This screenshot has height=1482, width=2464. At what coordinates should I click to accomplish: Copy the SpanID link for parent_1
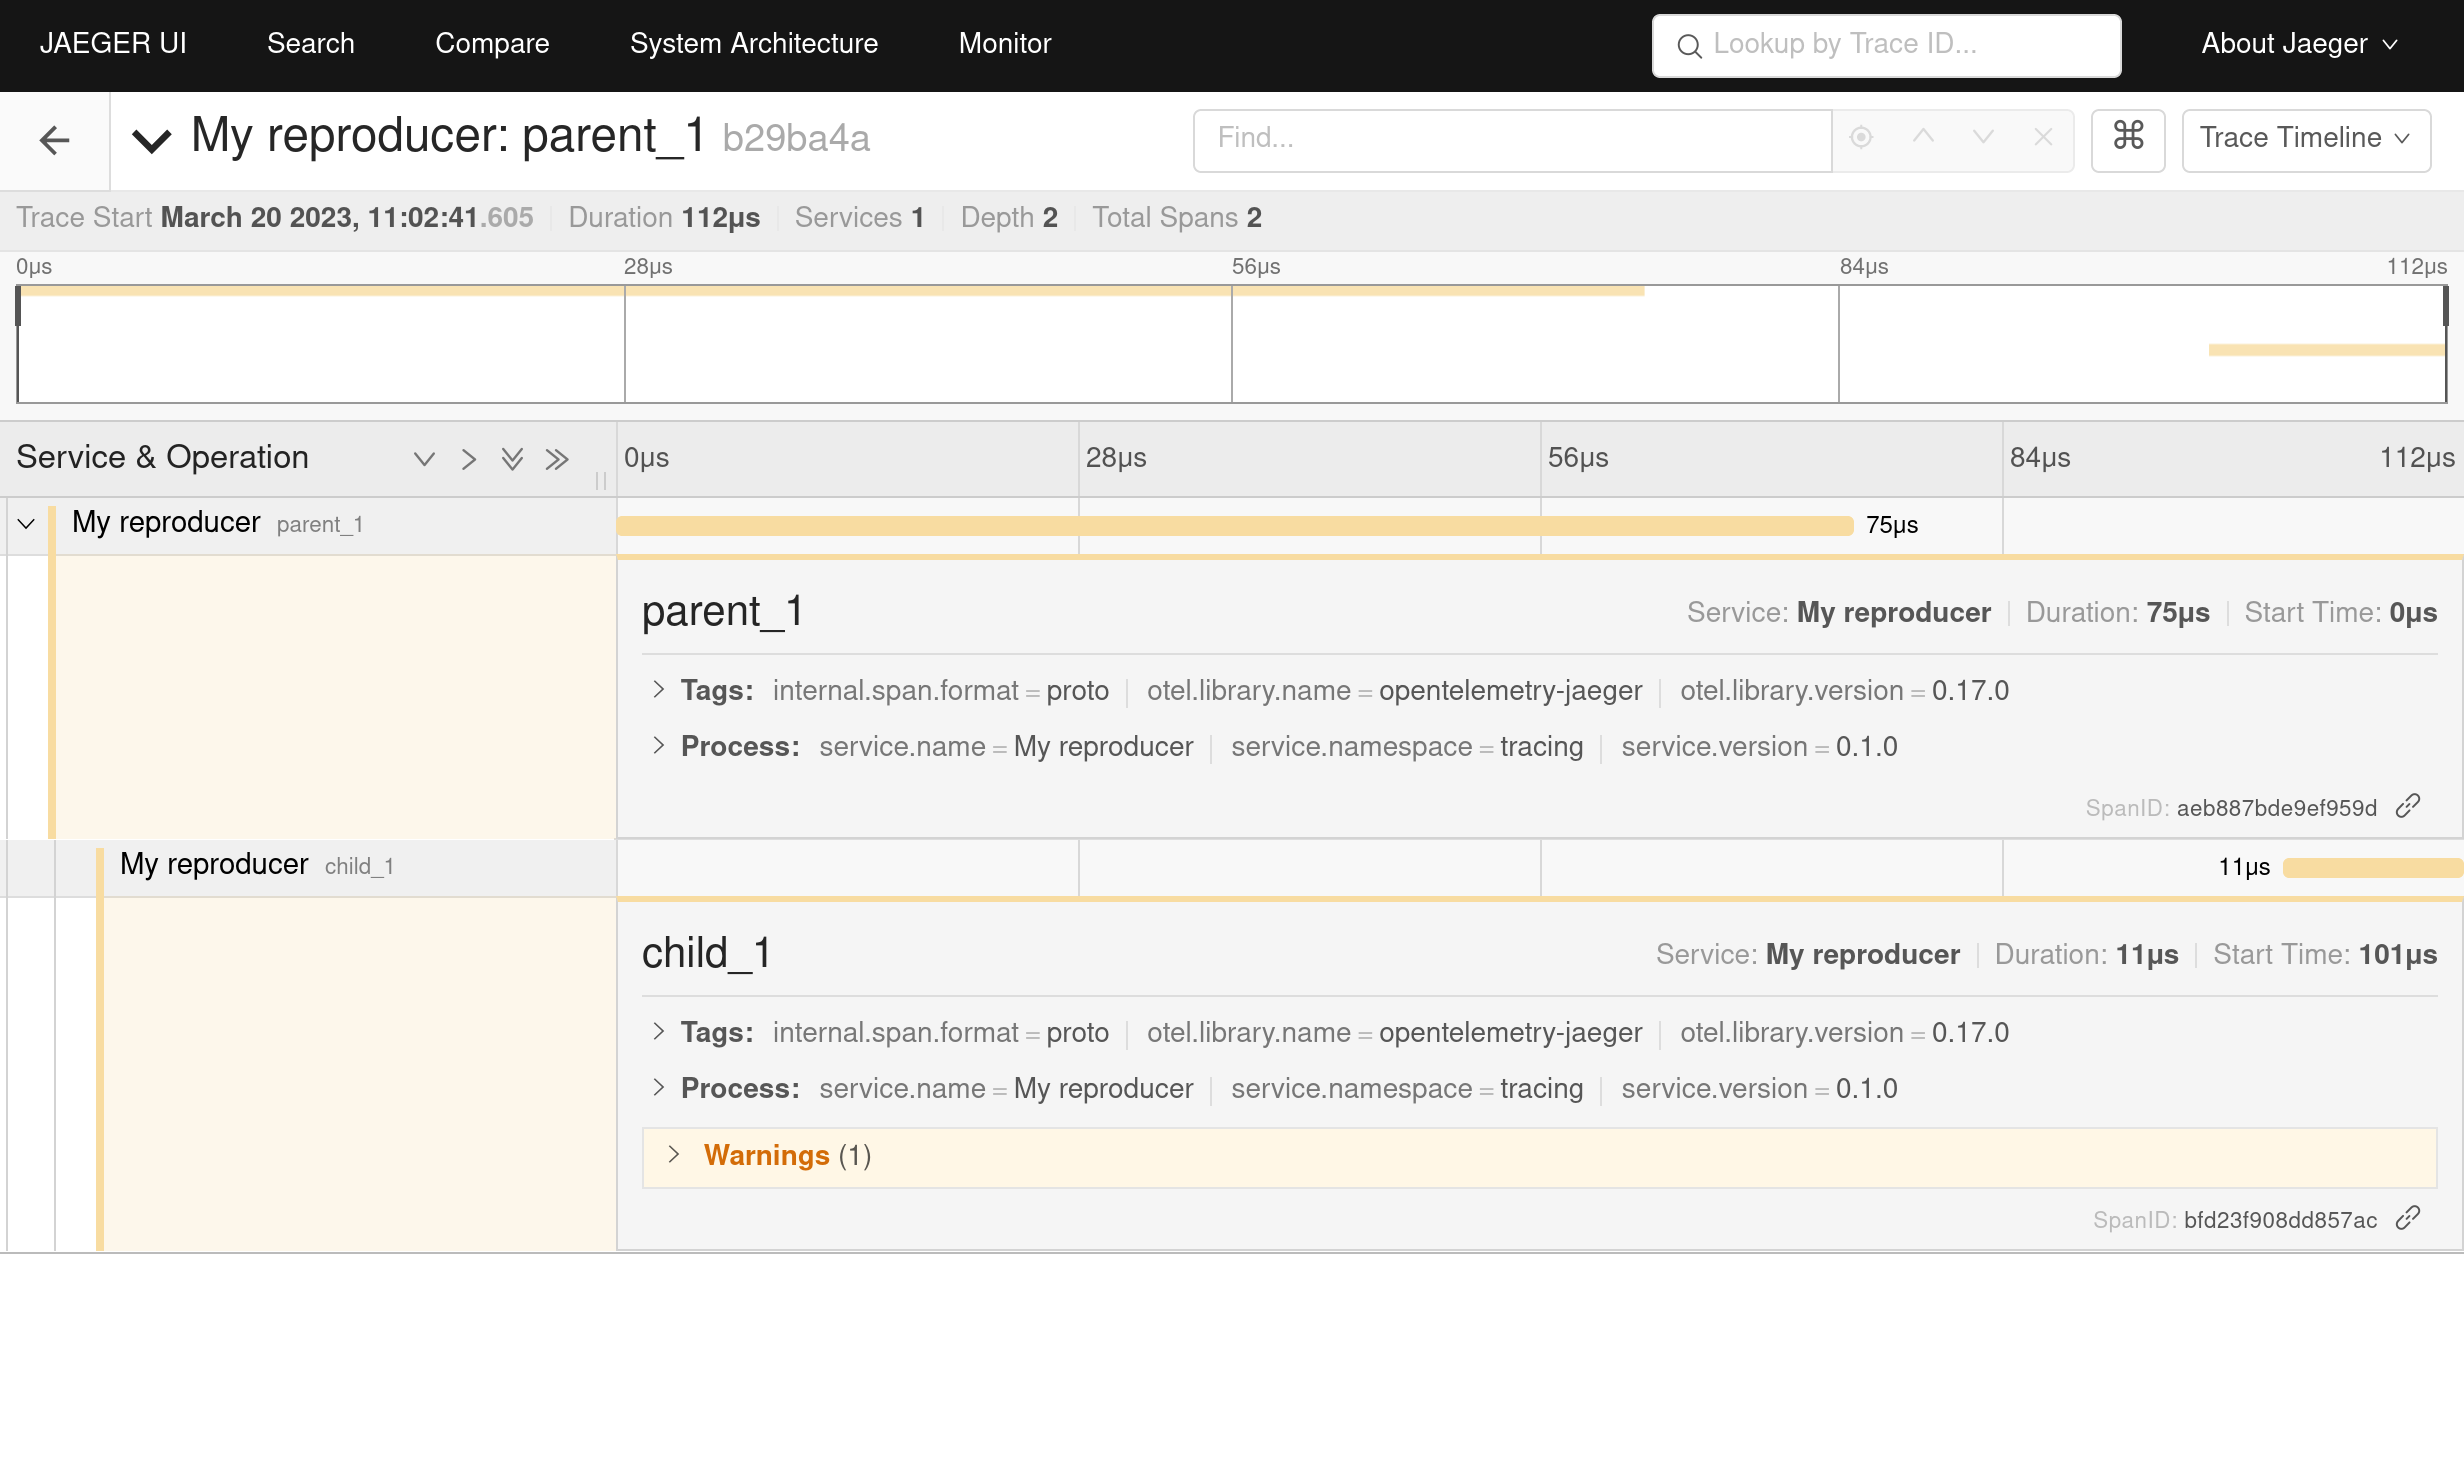(x=2410, y=806)
